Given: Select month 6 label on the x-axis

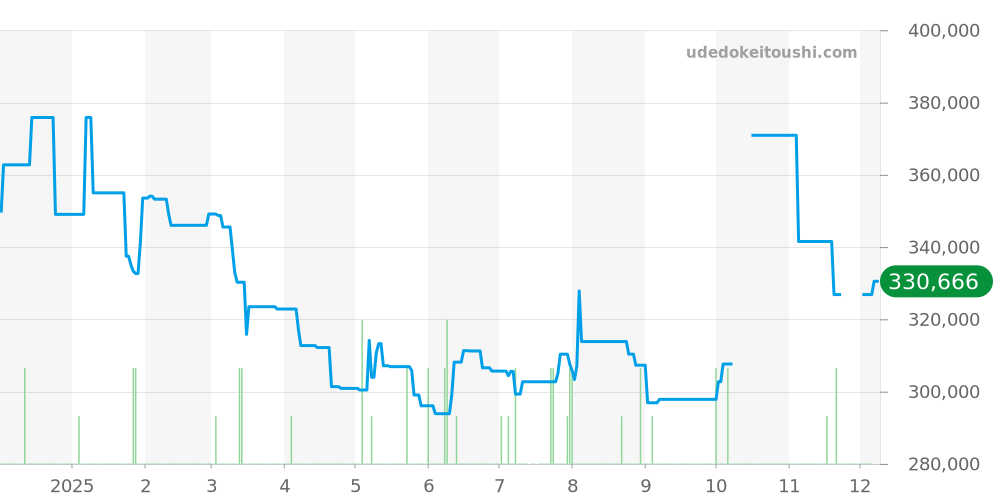Looking at the screenshot, I should (428, 486).
